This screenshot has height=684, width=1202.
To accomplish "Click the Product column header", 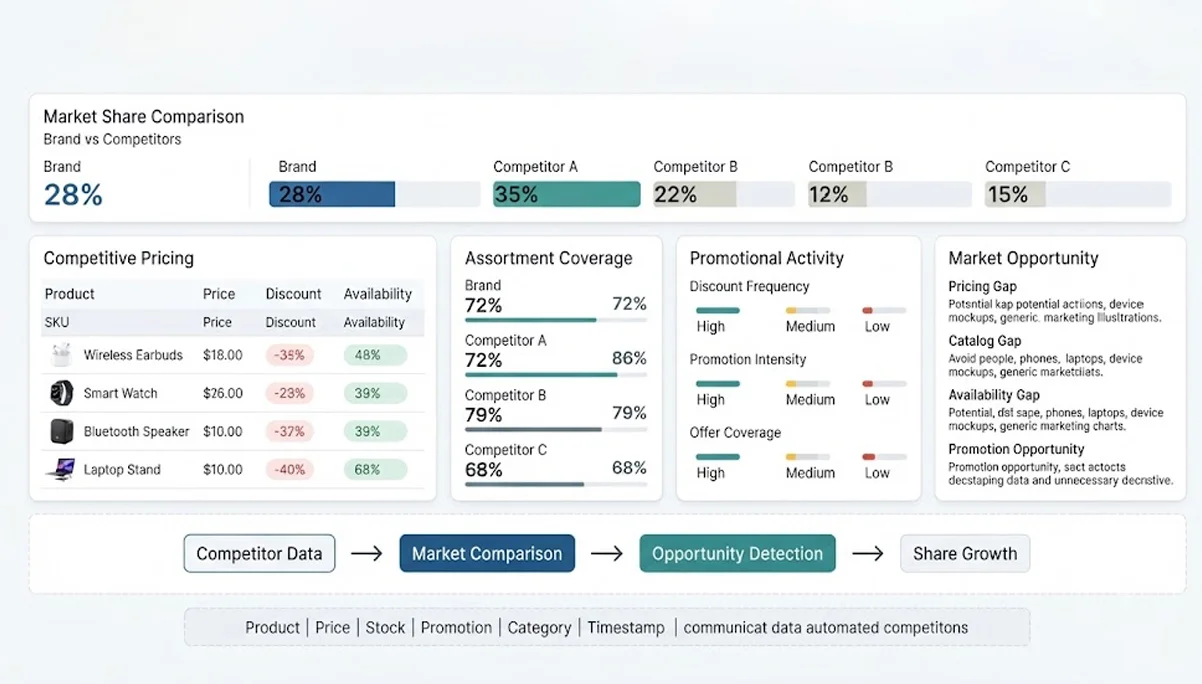I will 70,294.
